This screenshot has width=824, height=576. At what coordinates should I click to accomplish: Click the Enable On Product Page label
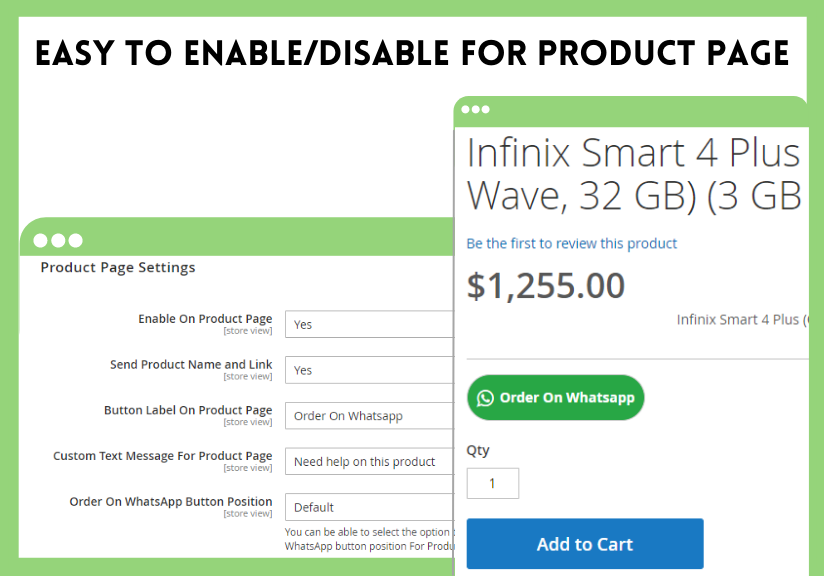[205, 319]
